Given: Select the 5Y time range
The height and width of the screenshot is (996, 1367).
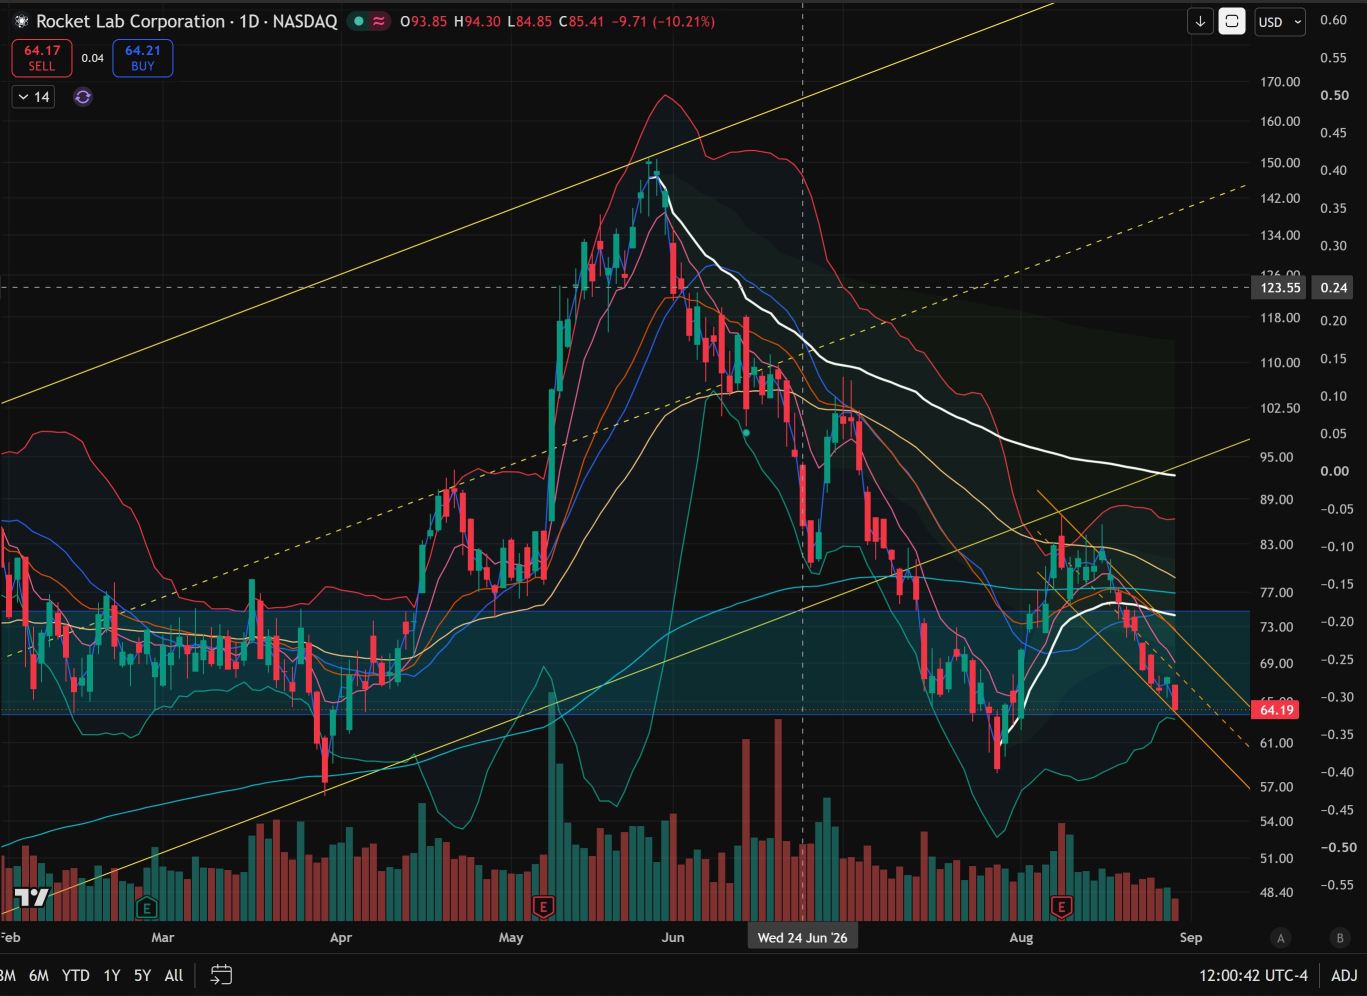Looking at the screenshot, I should coord(143,975).
